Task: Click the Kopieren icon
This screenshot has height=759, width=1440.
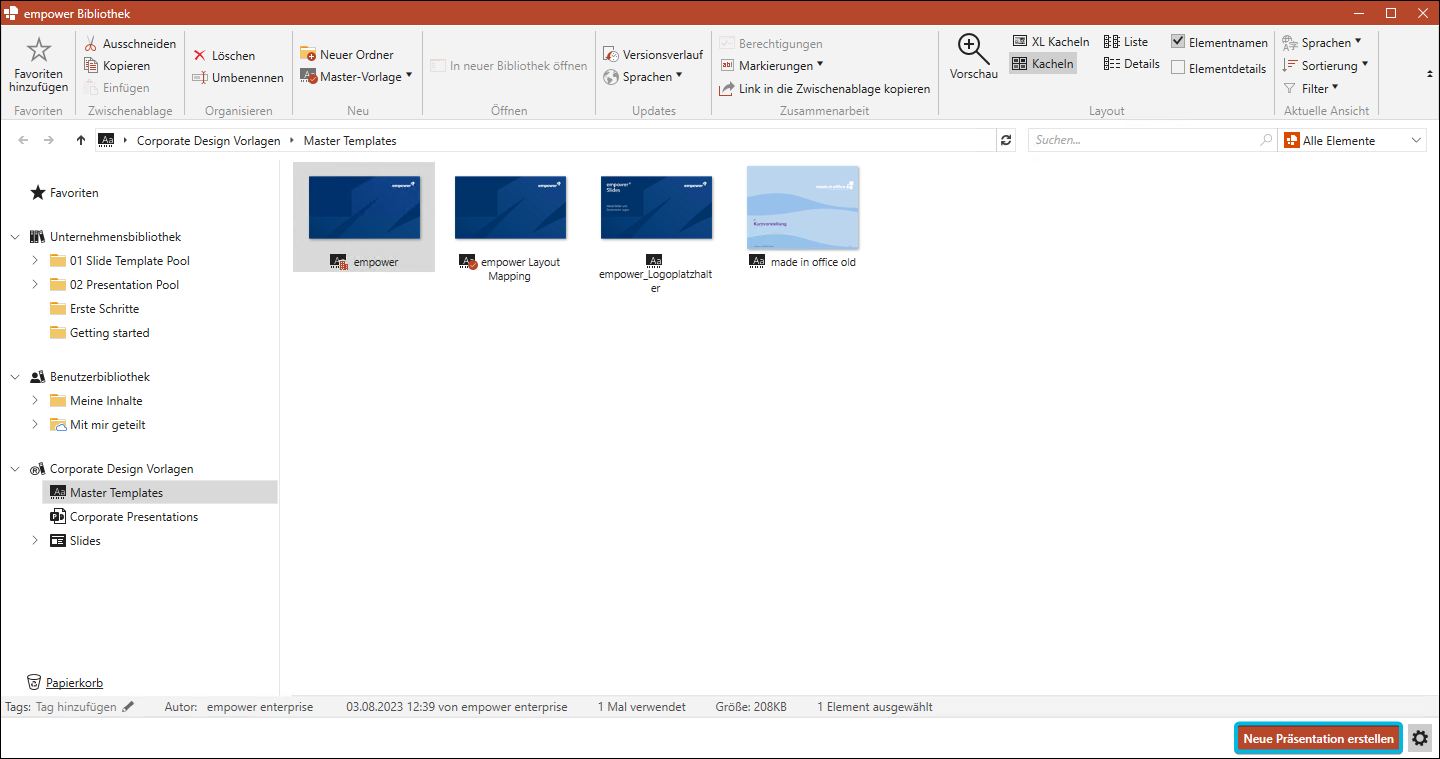Action: tap(91, 66)
